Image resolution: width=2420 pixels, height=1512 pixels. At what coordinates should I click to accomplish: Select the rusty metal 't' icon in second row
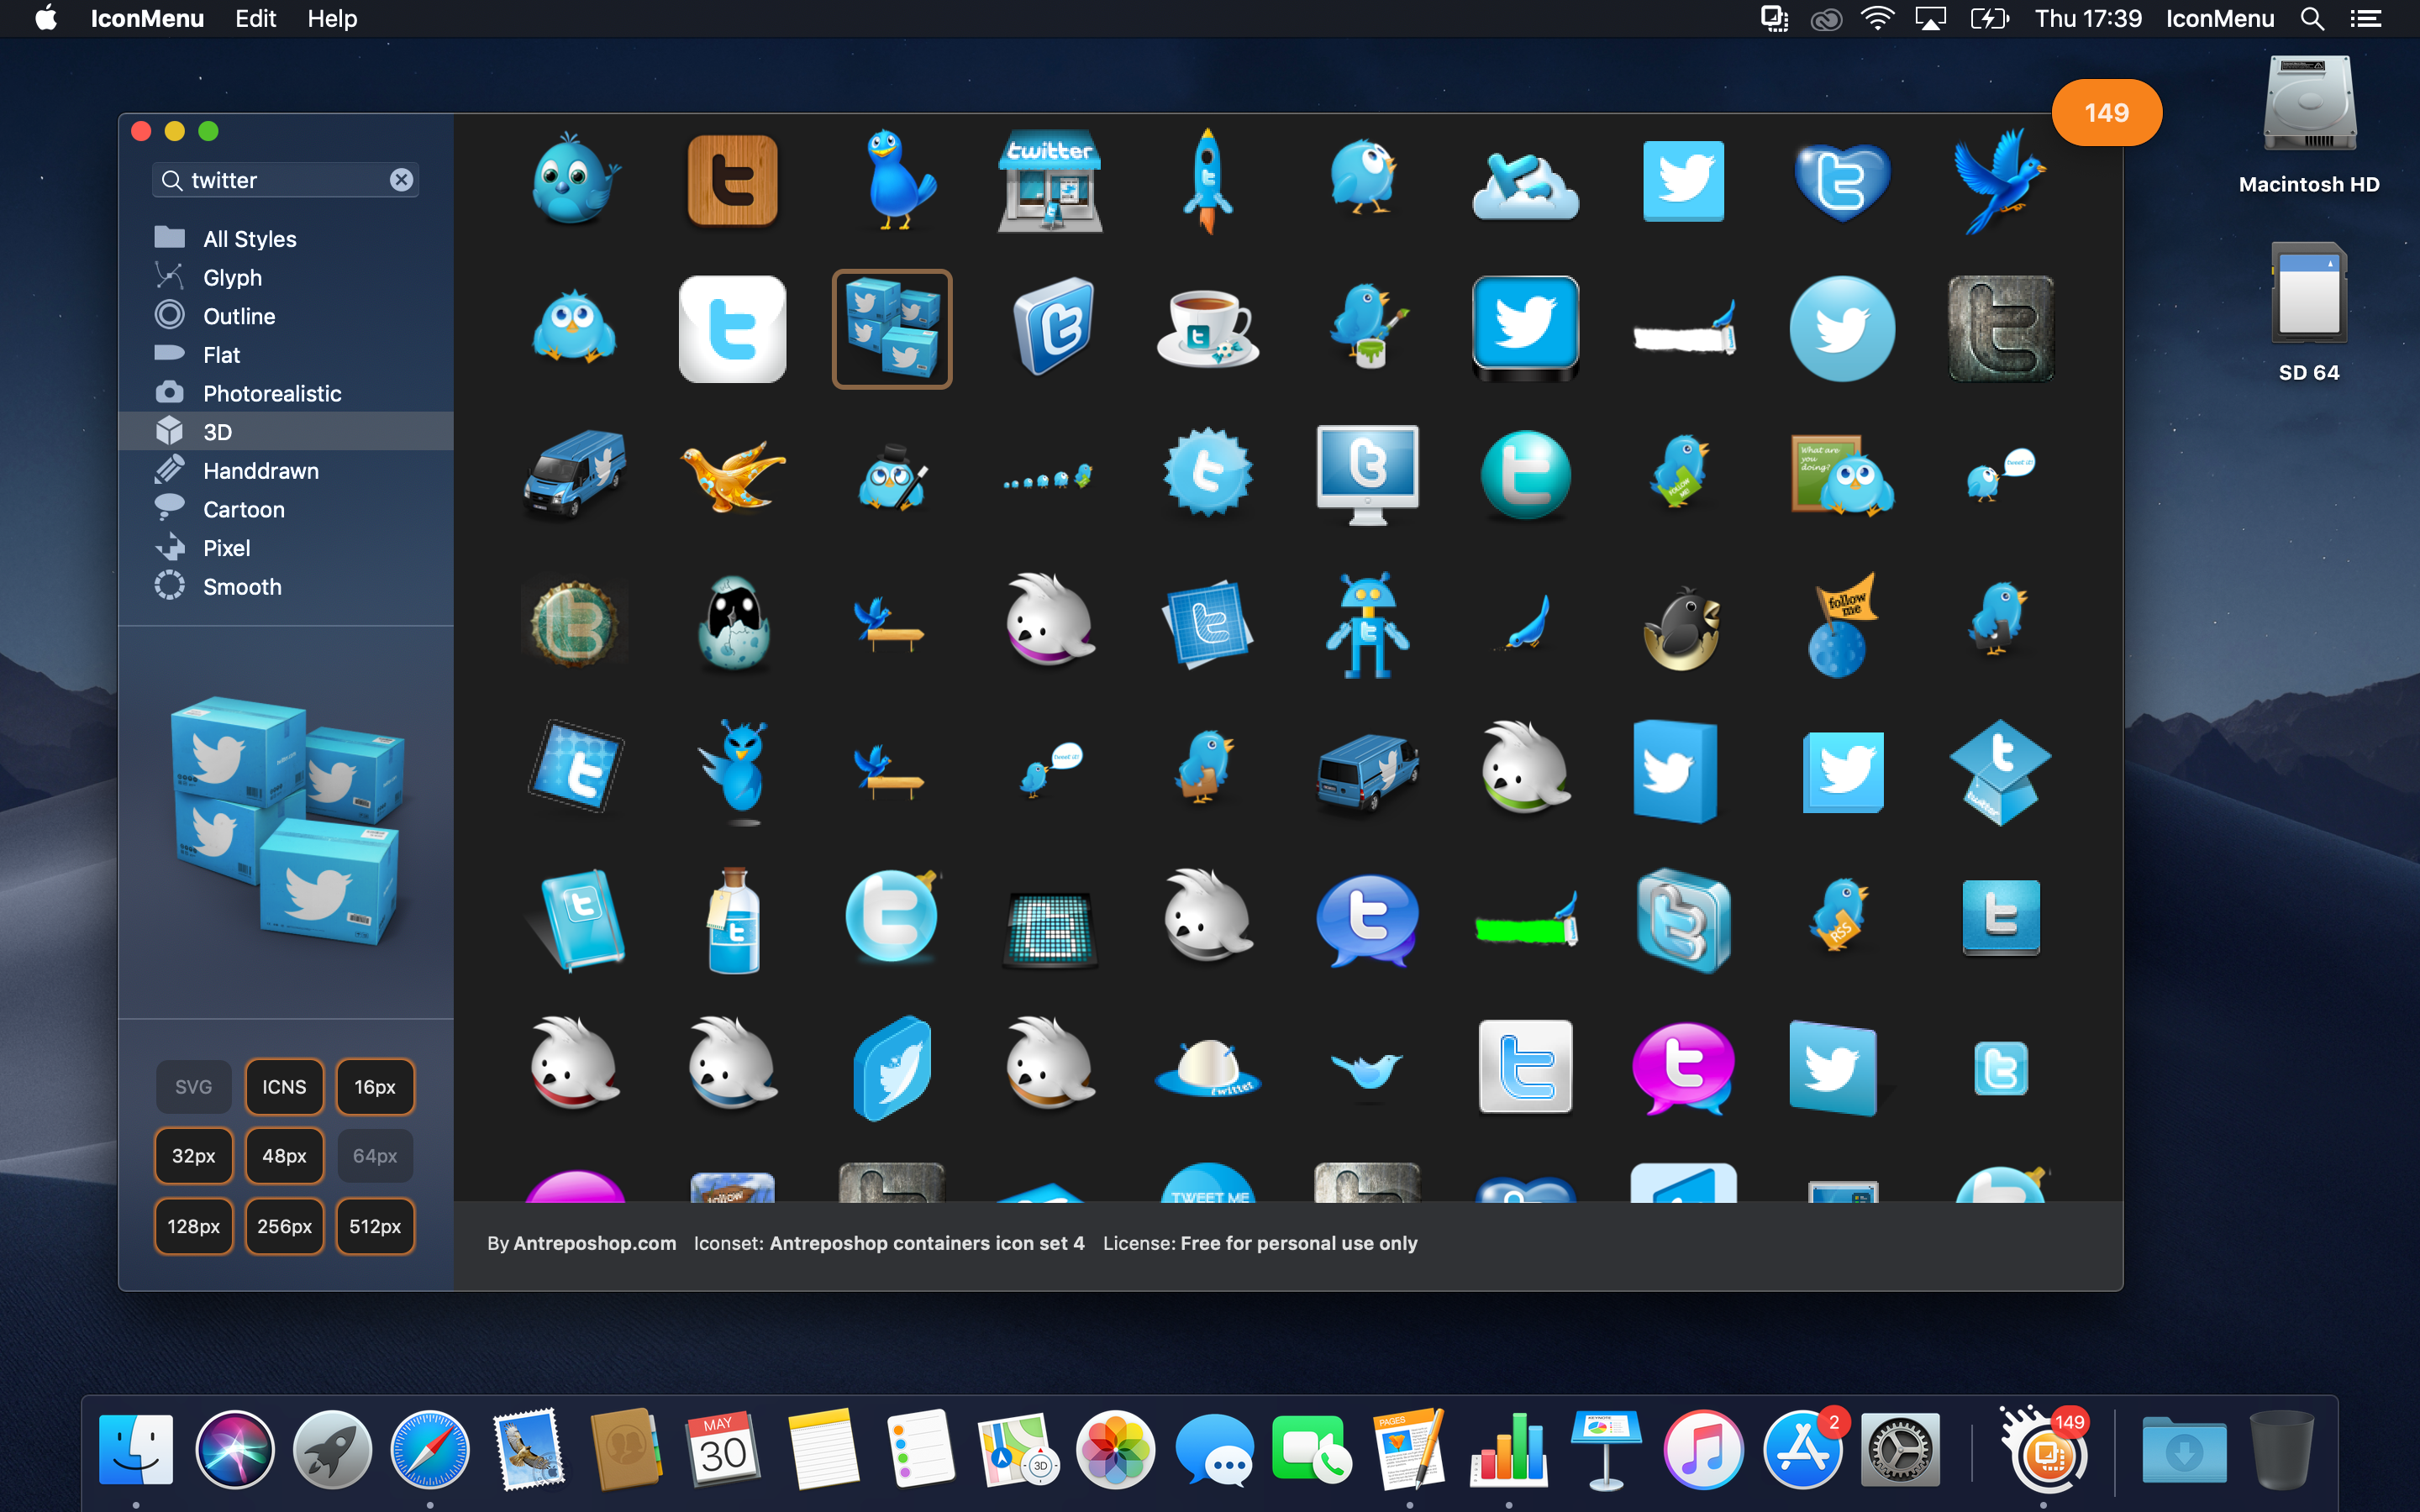point(2000,328)
